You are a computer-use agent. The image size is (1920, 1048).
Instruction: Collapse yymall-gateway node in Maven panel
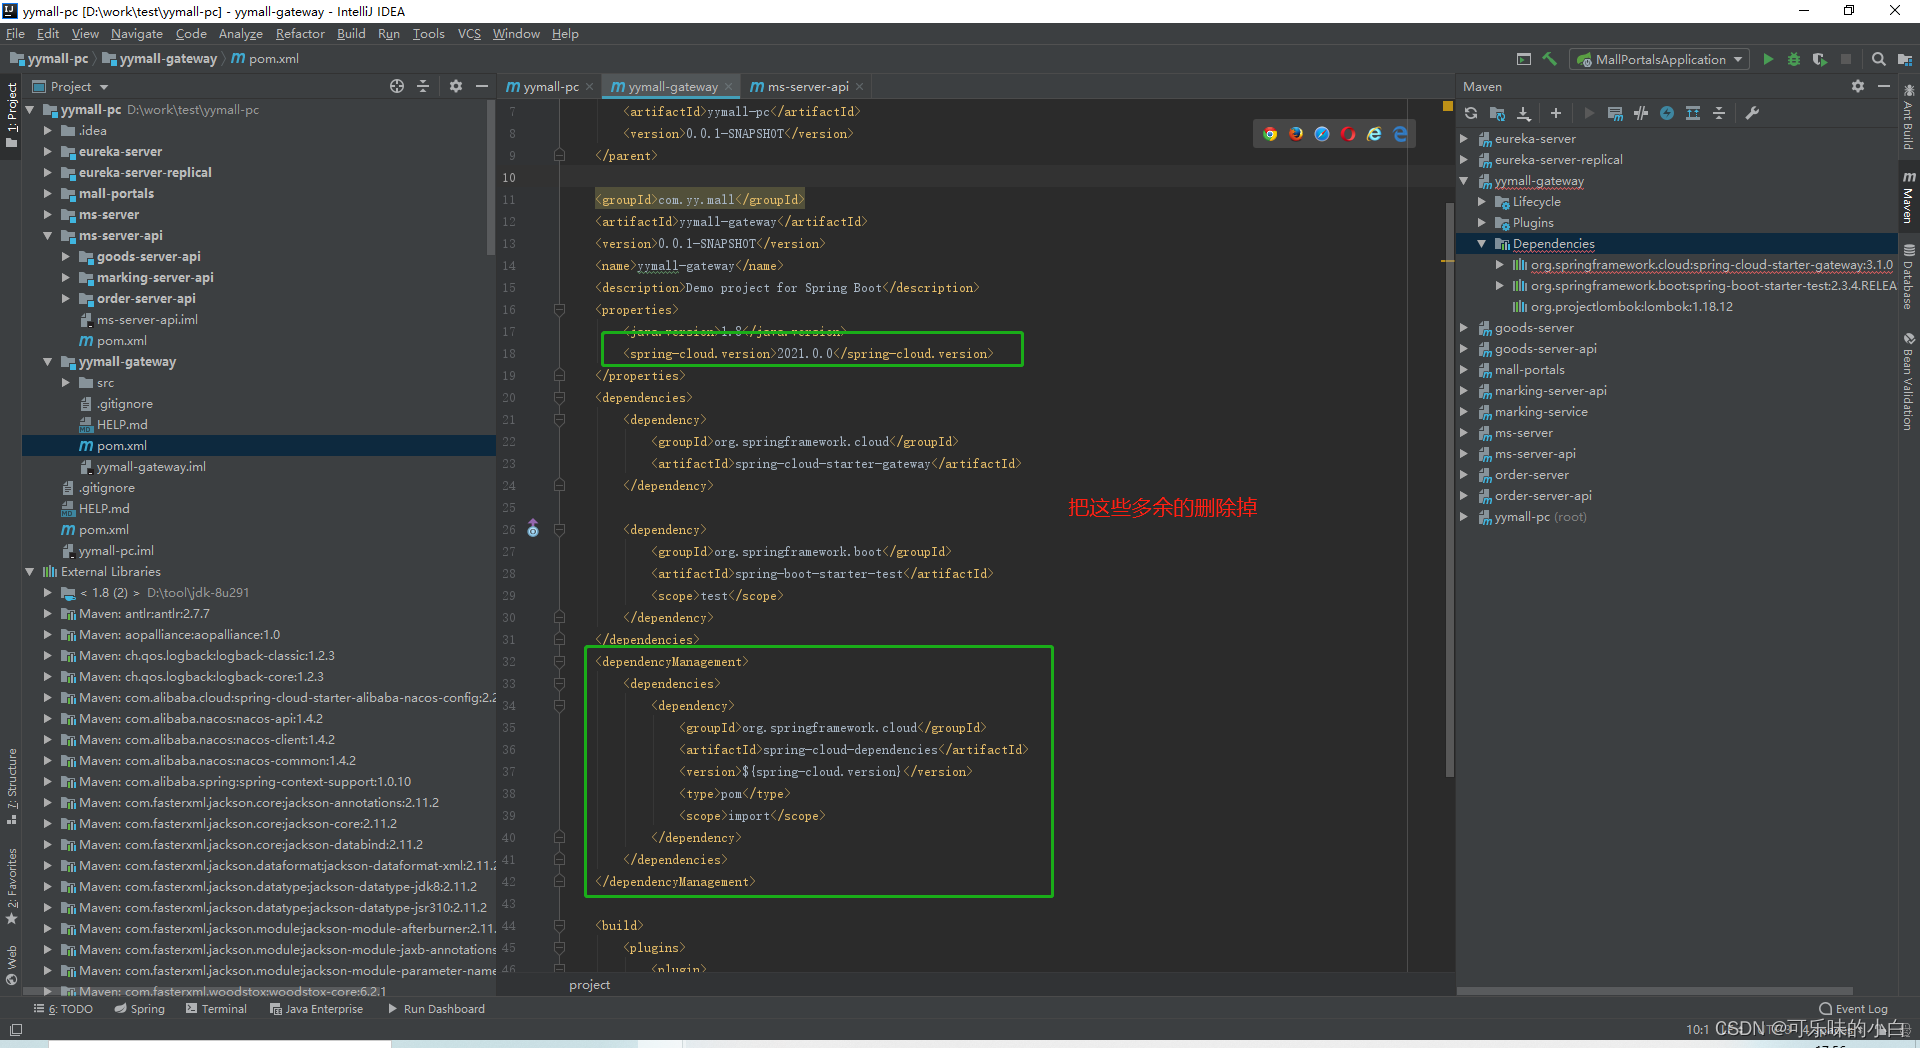[1464, 180]
